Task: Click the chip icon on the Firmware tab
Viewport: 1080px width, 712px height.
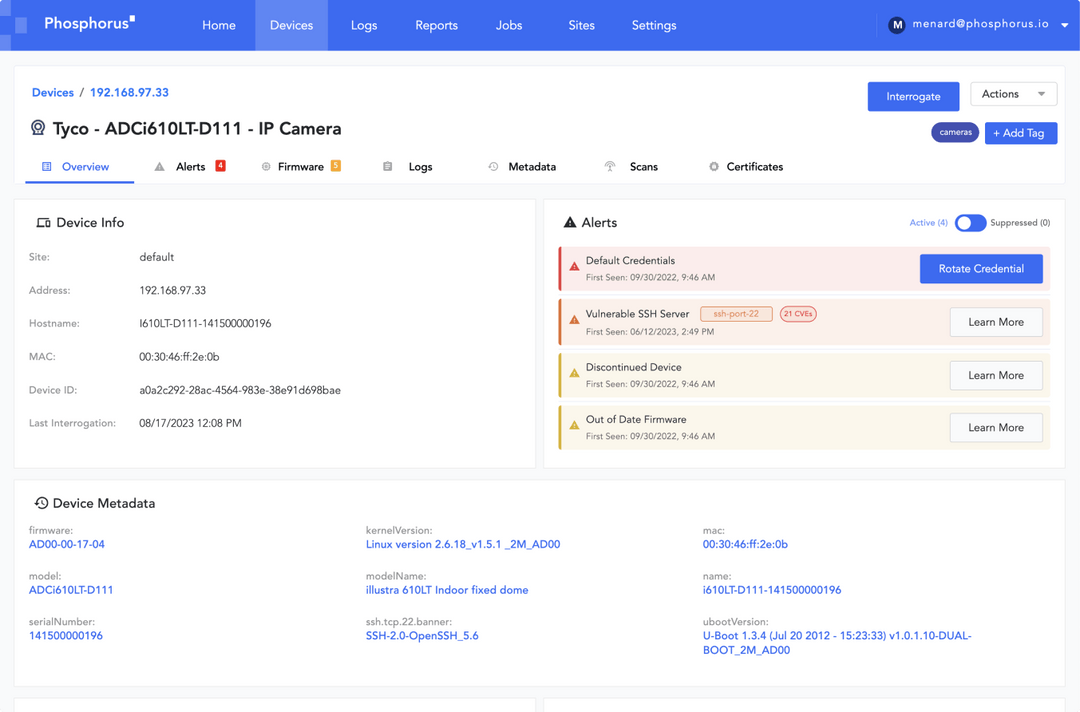Action: click(264, 166)
